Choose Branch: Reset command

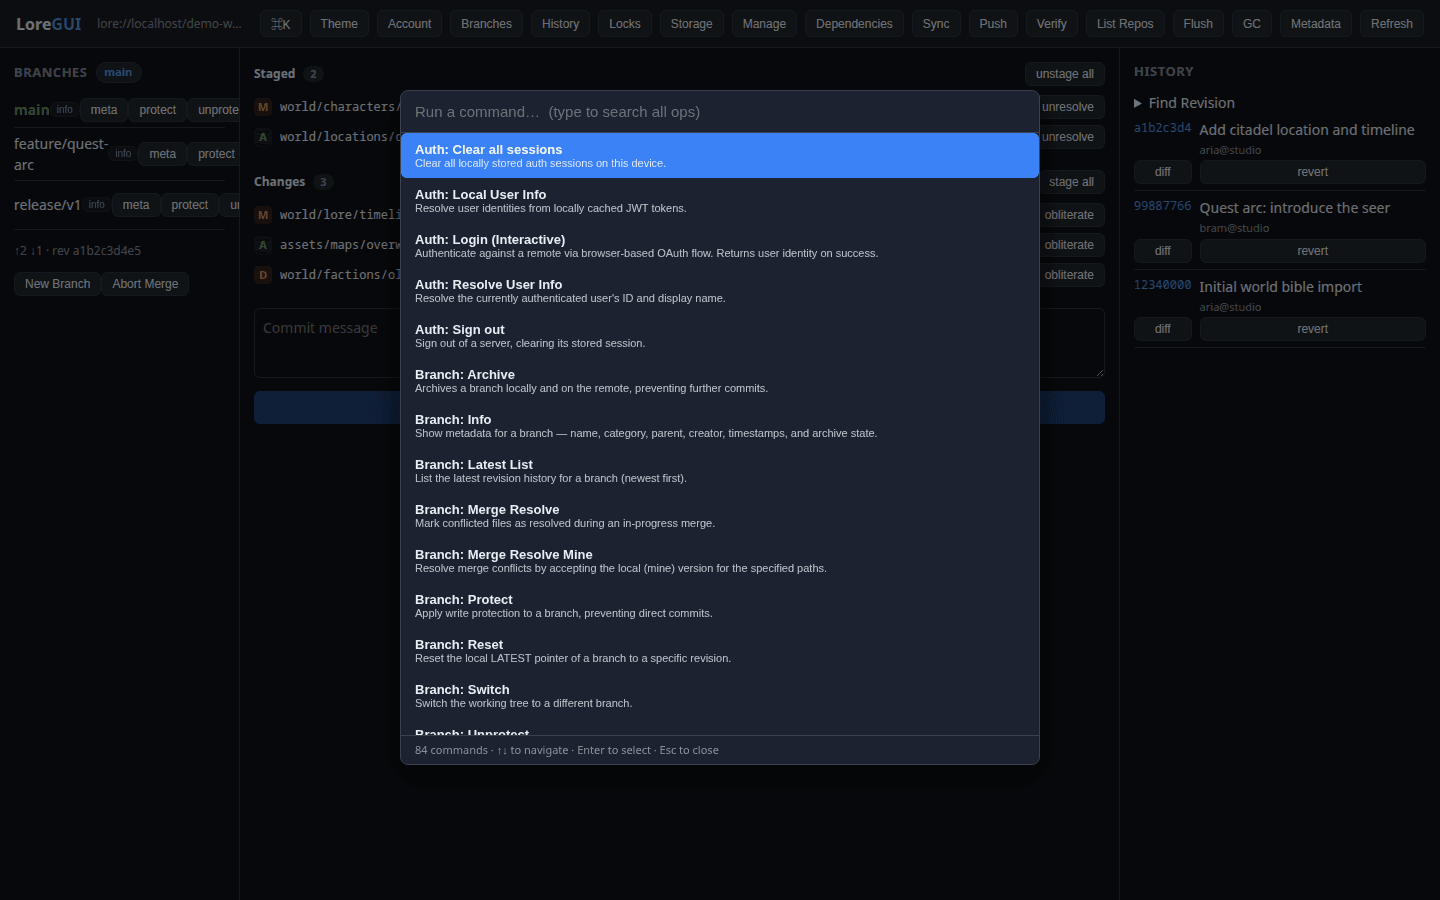[x=720, y=651]
